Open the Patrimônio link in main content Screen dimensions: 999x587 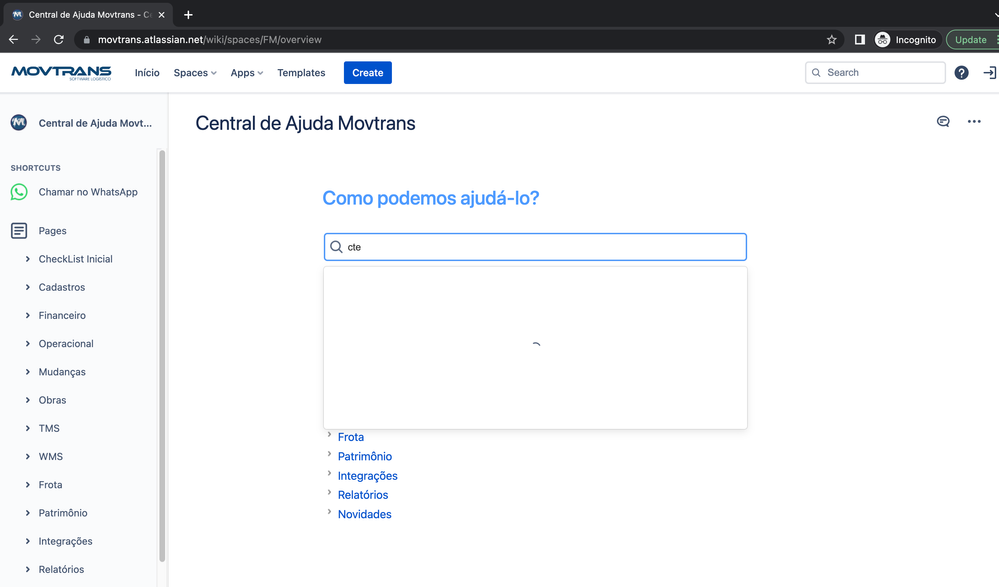pos(365,456)
